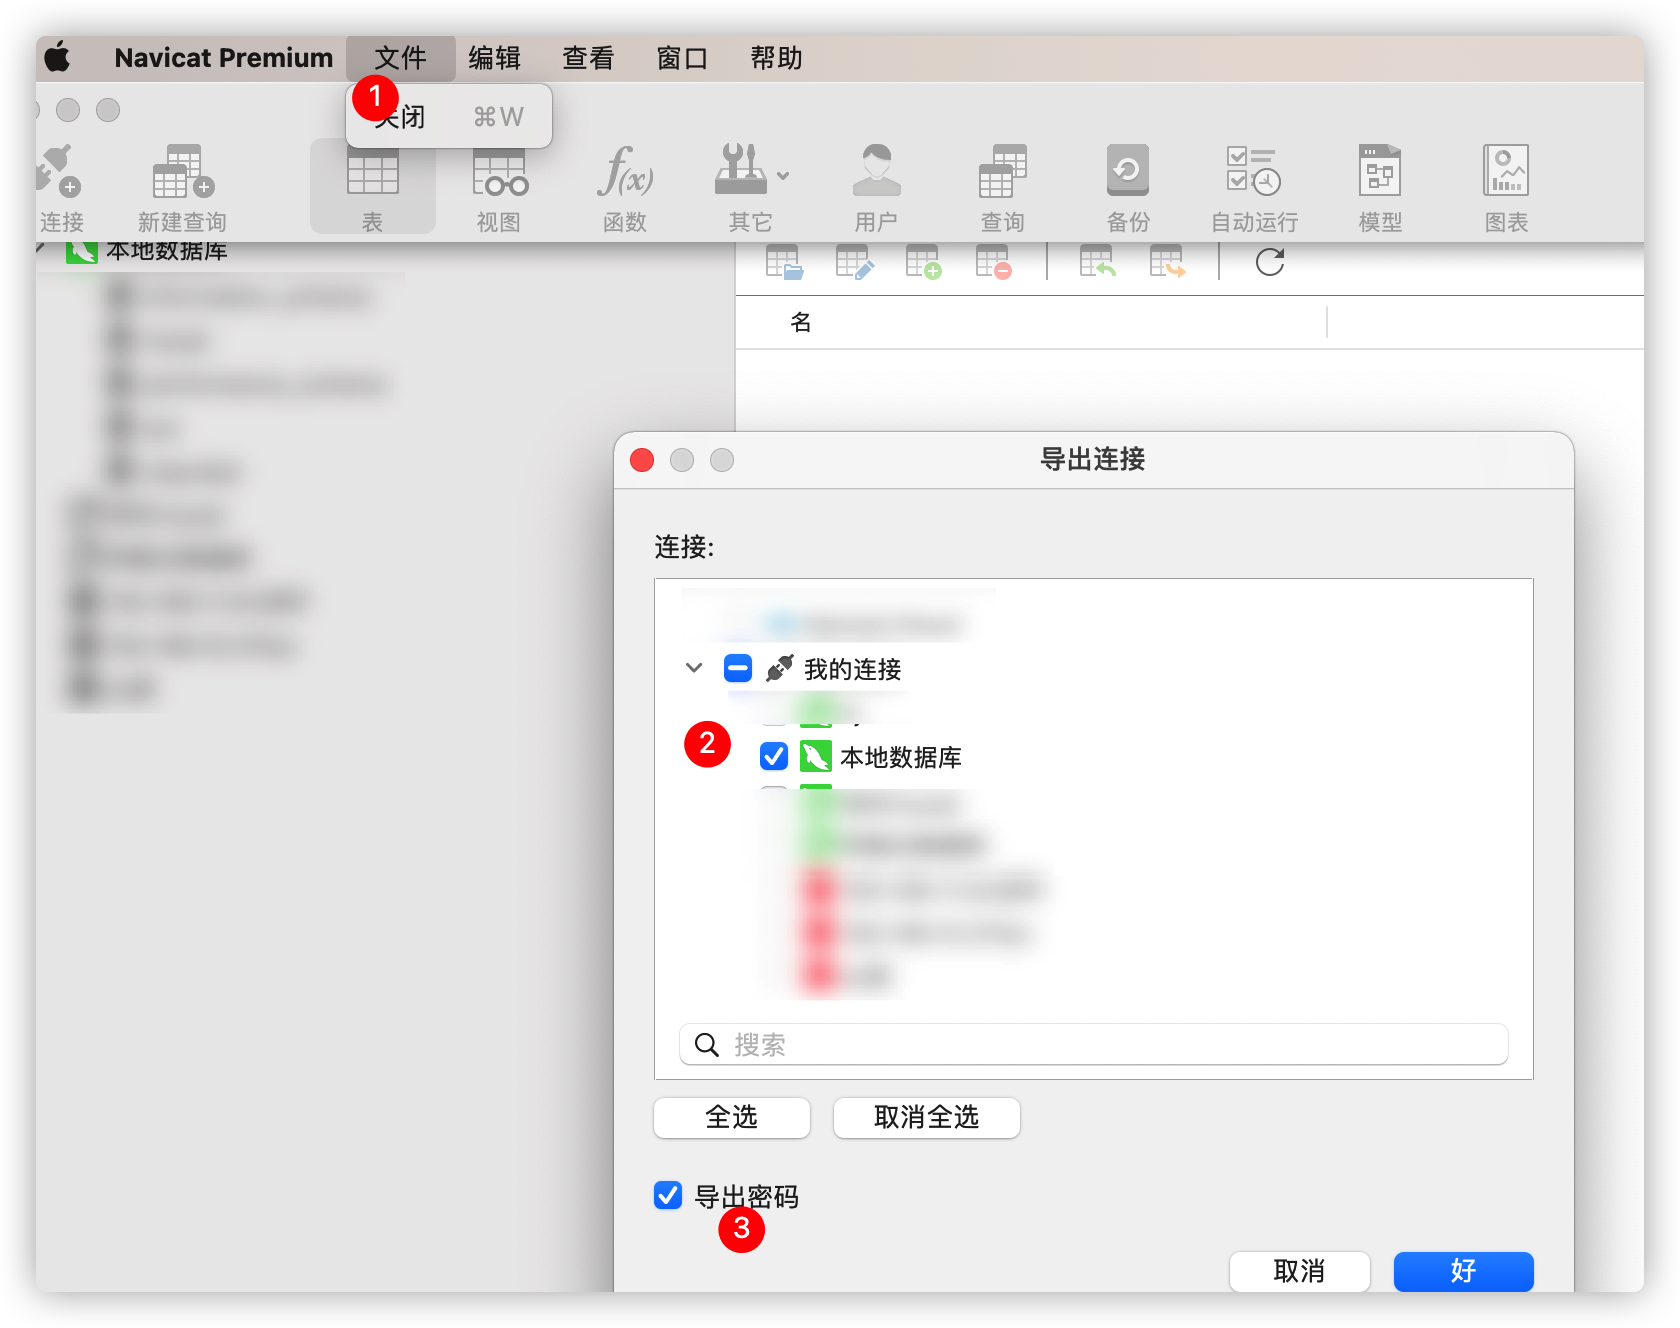Viewport: 1680px width, 1328px height.
Task: Collapse the 我的连接 tree node
Action: (x=694, y=668)
